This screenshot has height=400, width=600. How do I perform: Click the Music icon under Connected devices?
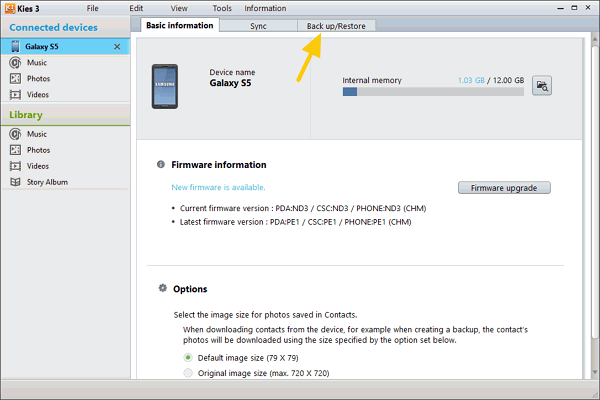(15, 63)
